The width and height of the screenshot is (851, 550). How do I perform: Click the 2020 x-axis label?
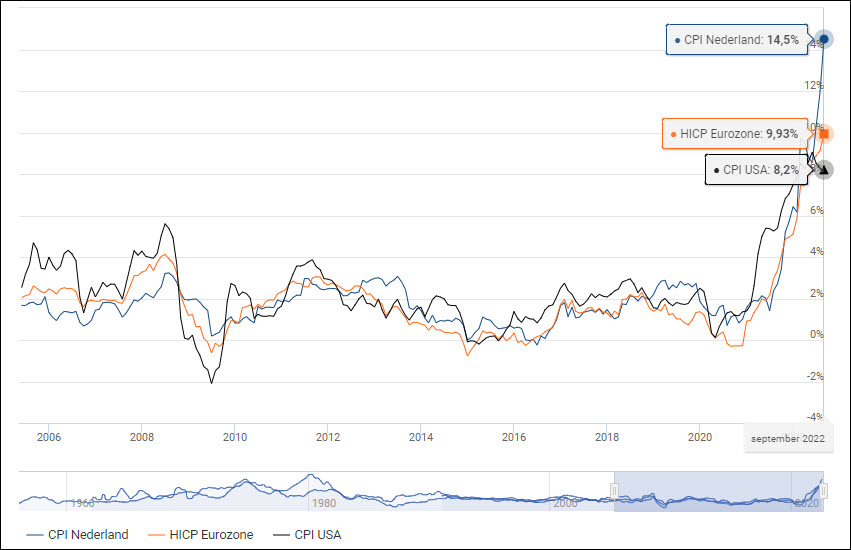pyautogui.click(x=700, y=437)
